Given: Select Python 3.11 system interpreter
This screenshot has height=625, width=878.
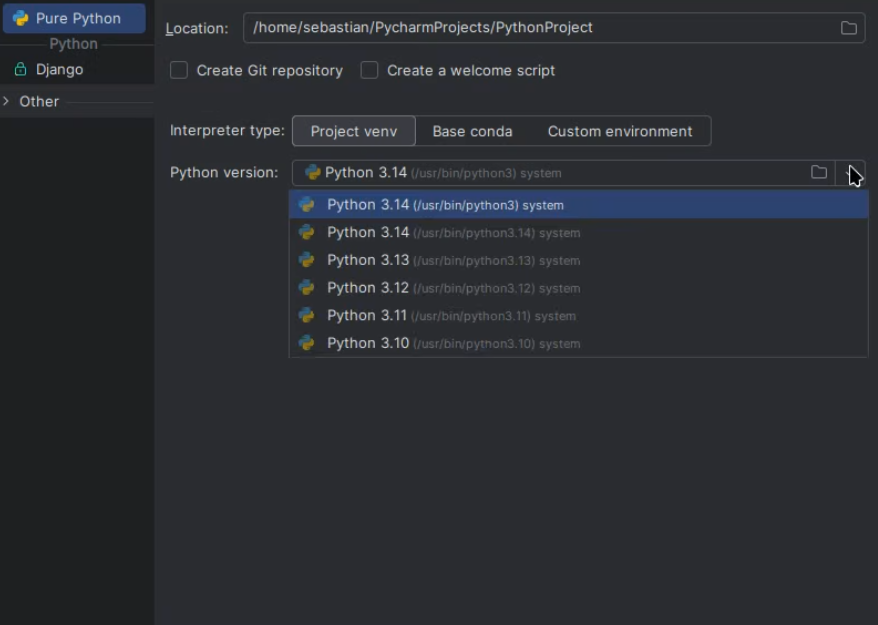Looking at the screenshot, I should (x=578, y=316).
